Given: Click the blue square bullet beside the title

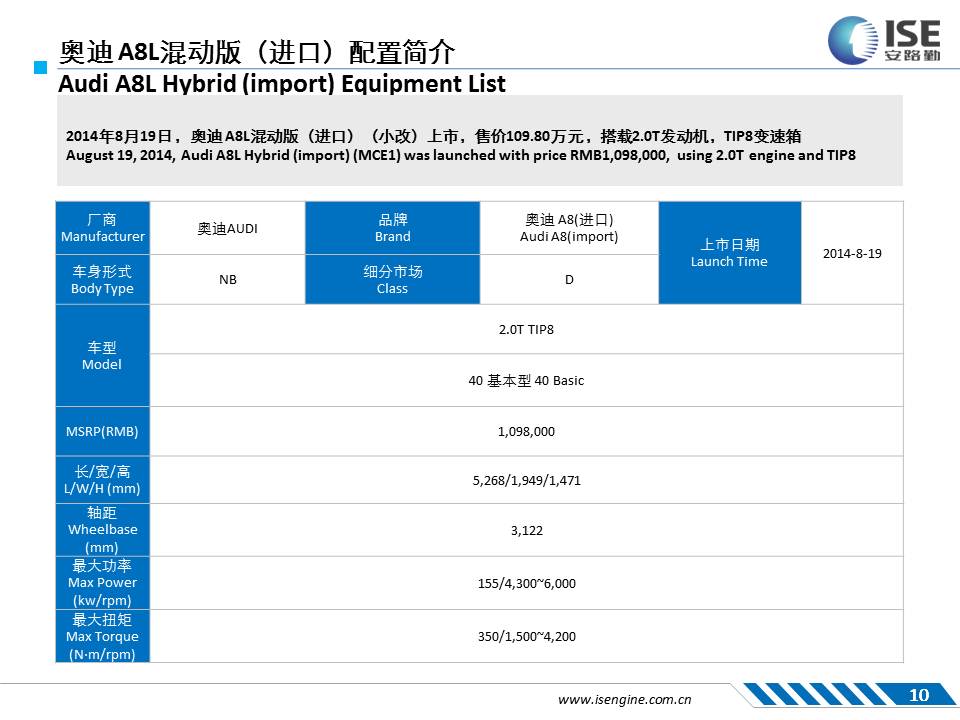Looking at the screenshot, I should point(40,67).
